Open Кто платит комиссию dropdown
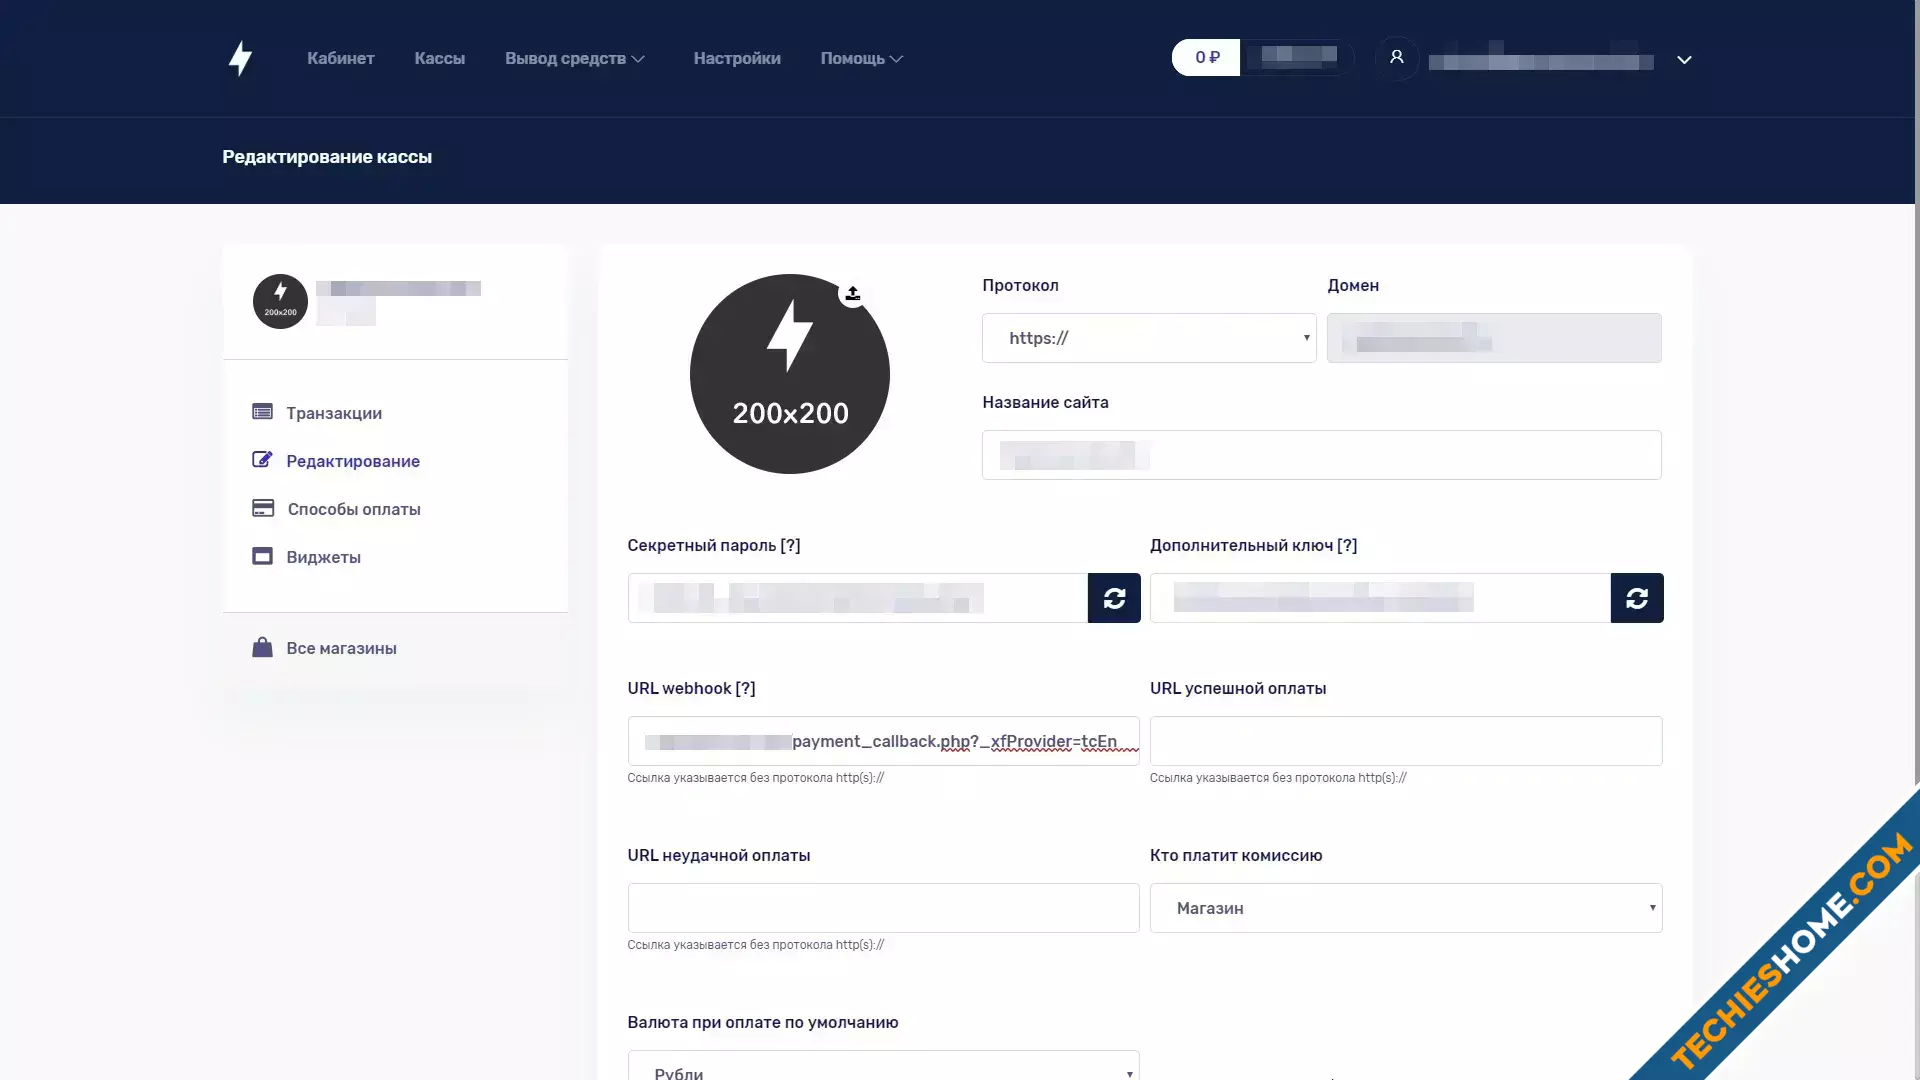 (1406, 908)
